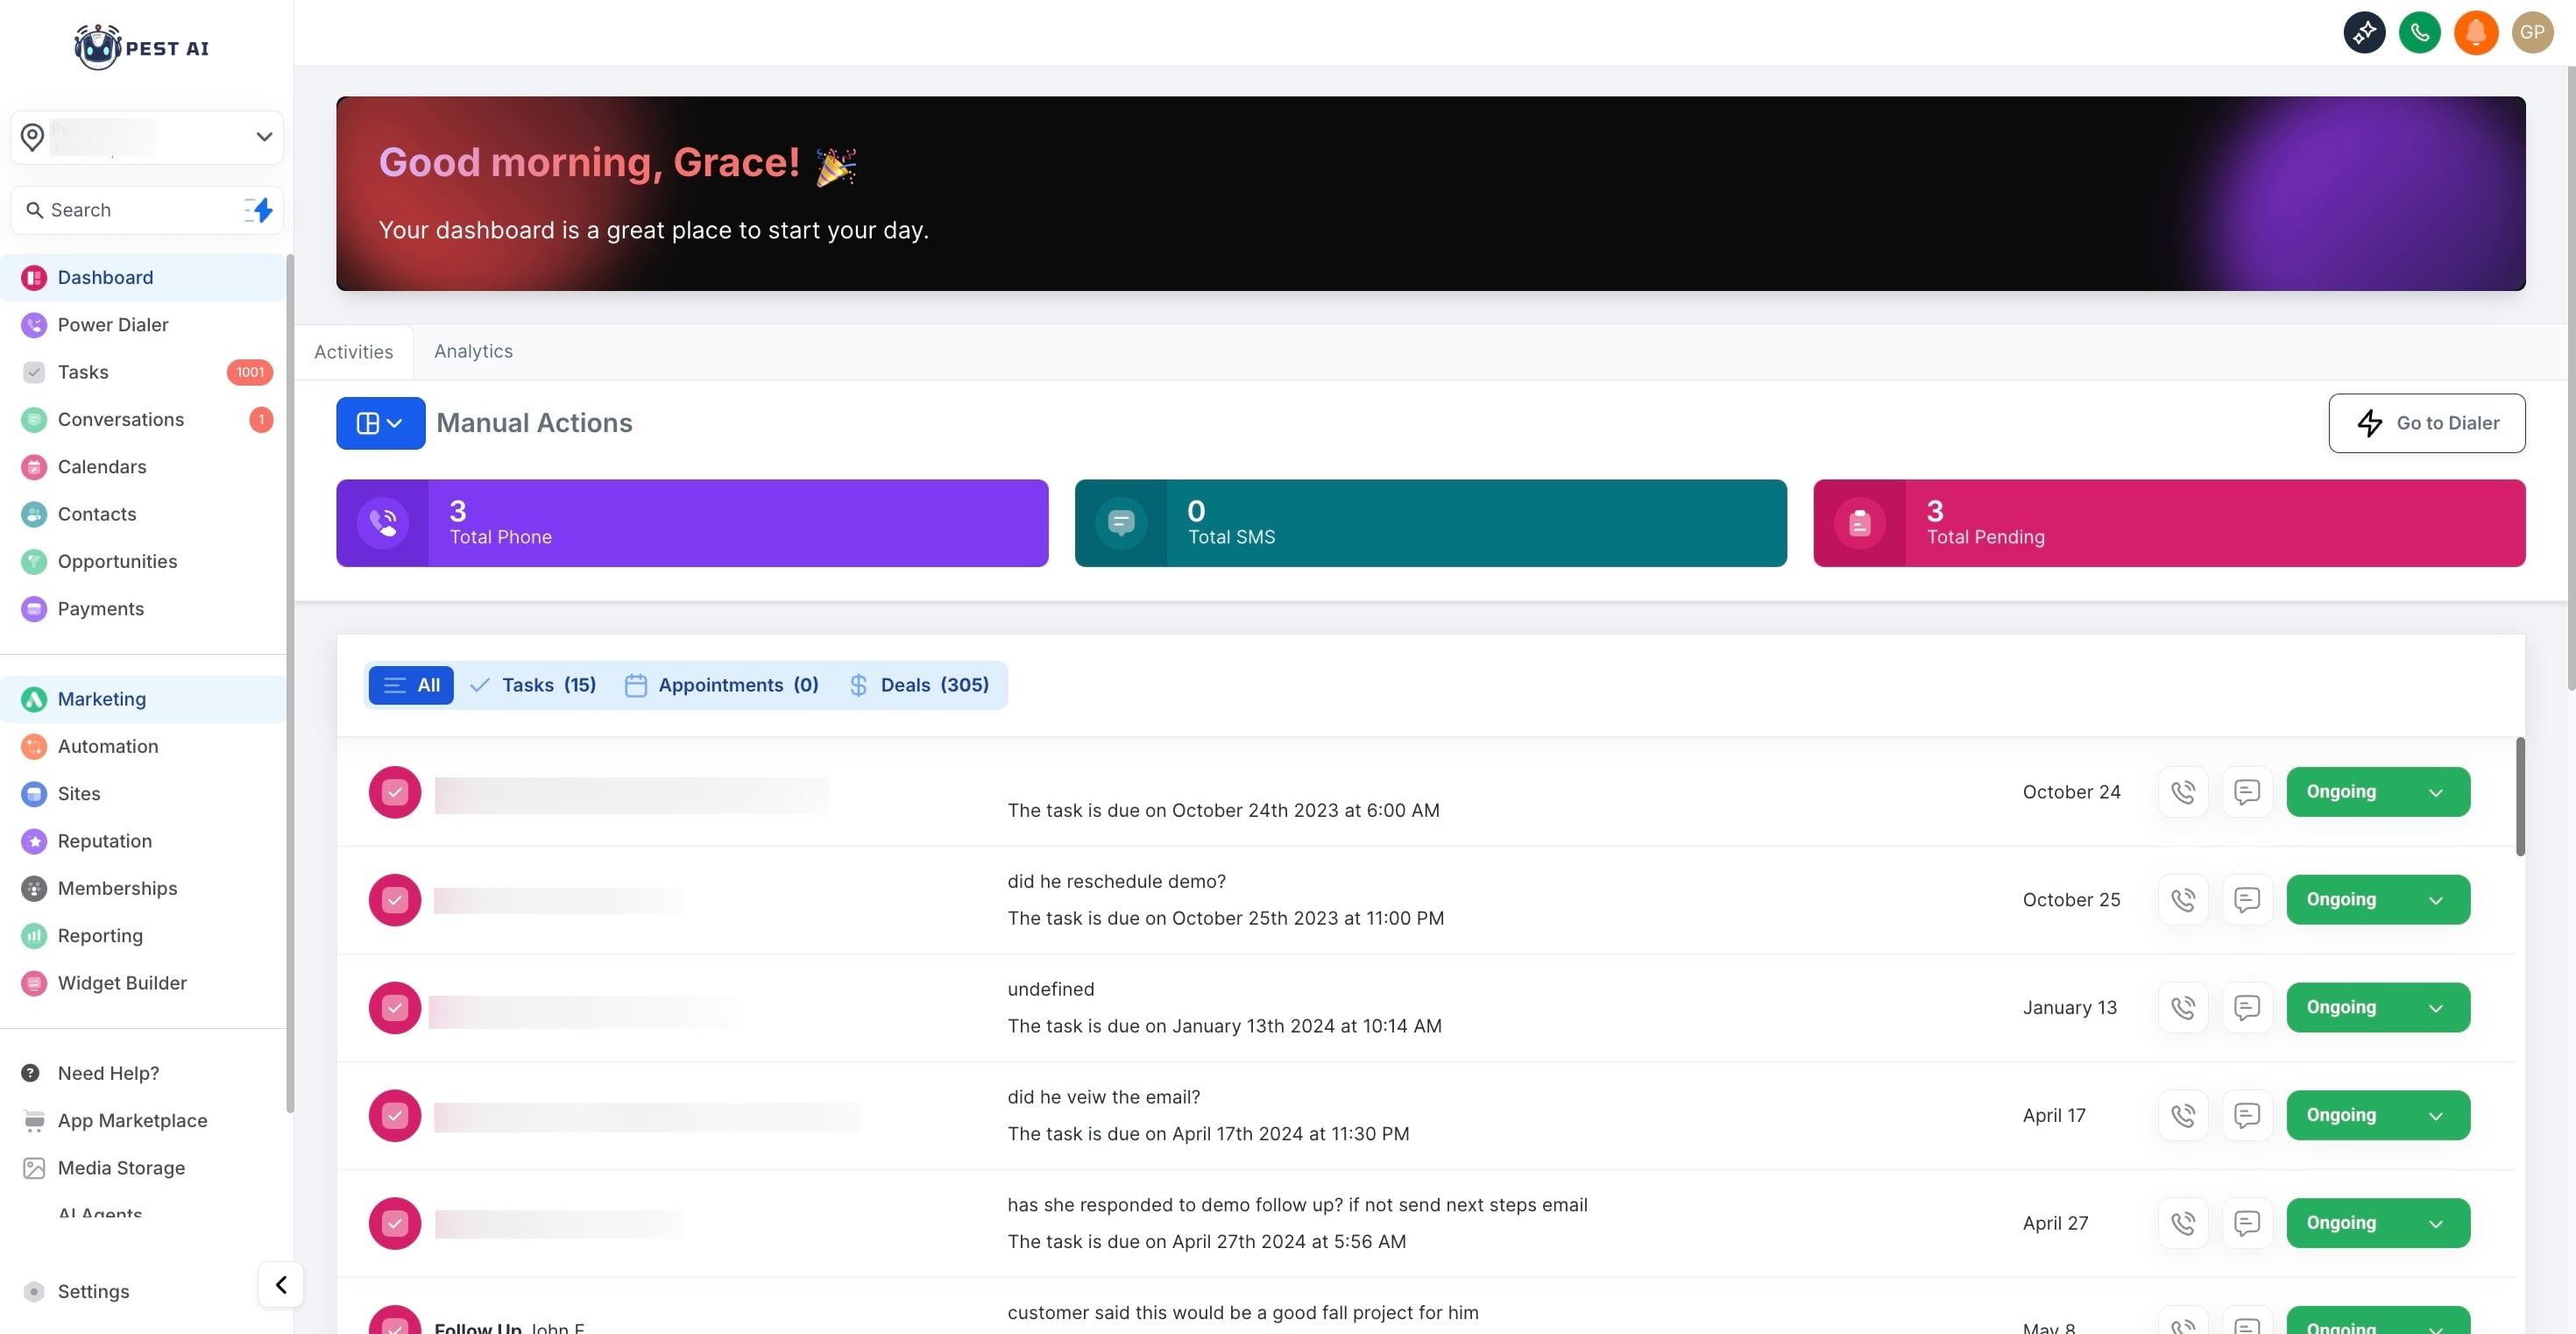Check off the January 13 undefined task
This screenshot has width=2576, height=1334.
[395, 1008]
